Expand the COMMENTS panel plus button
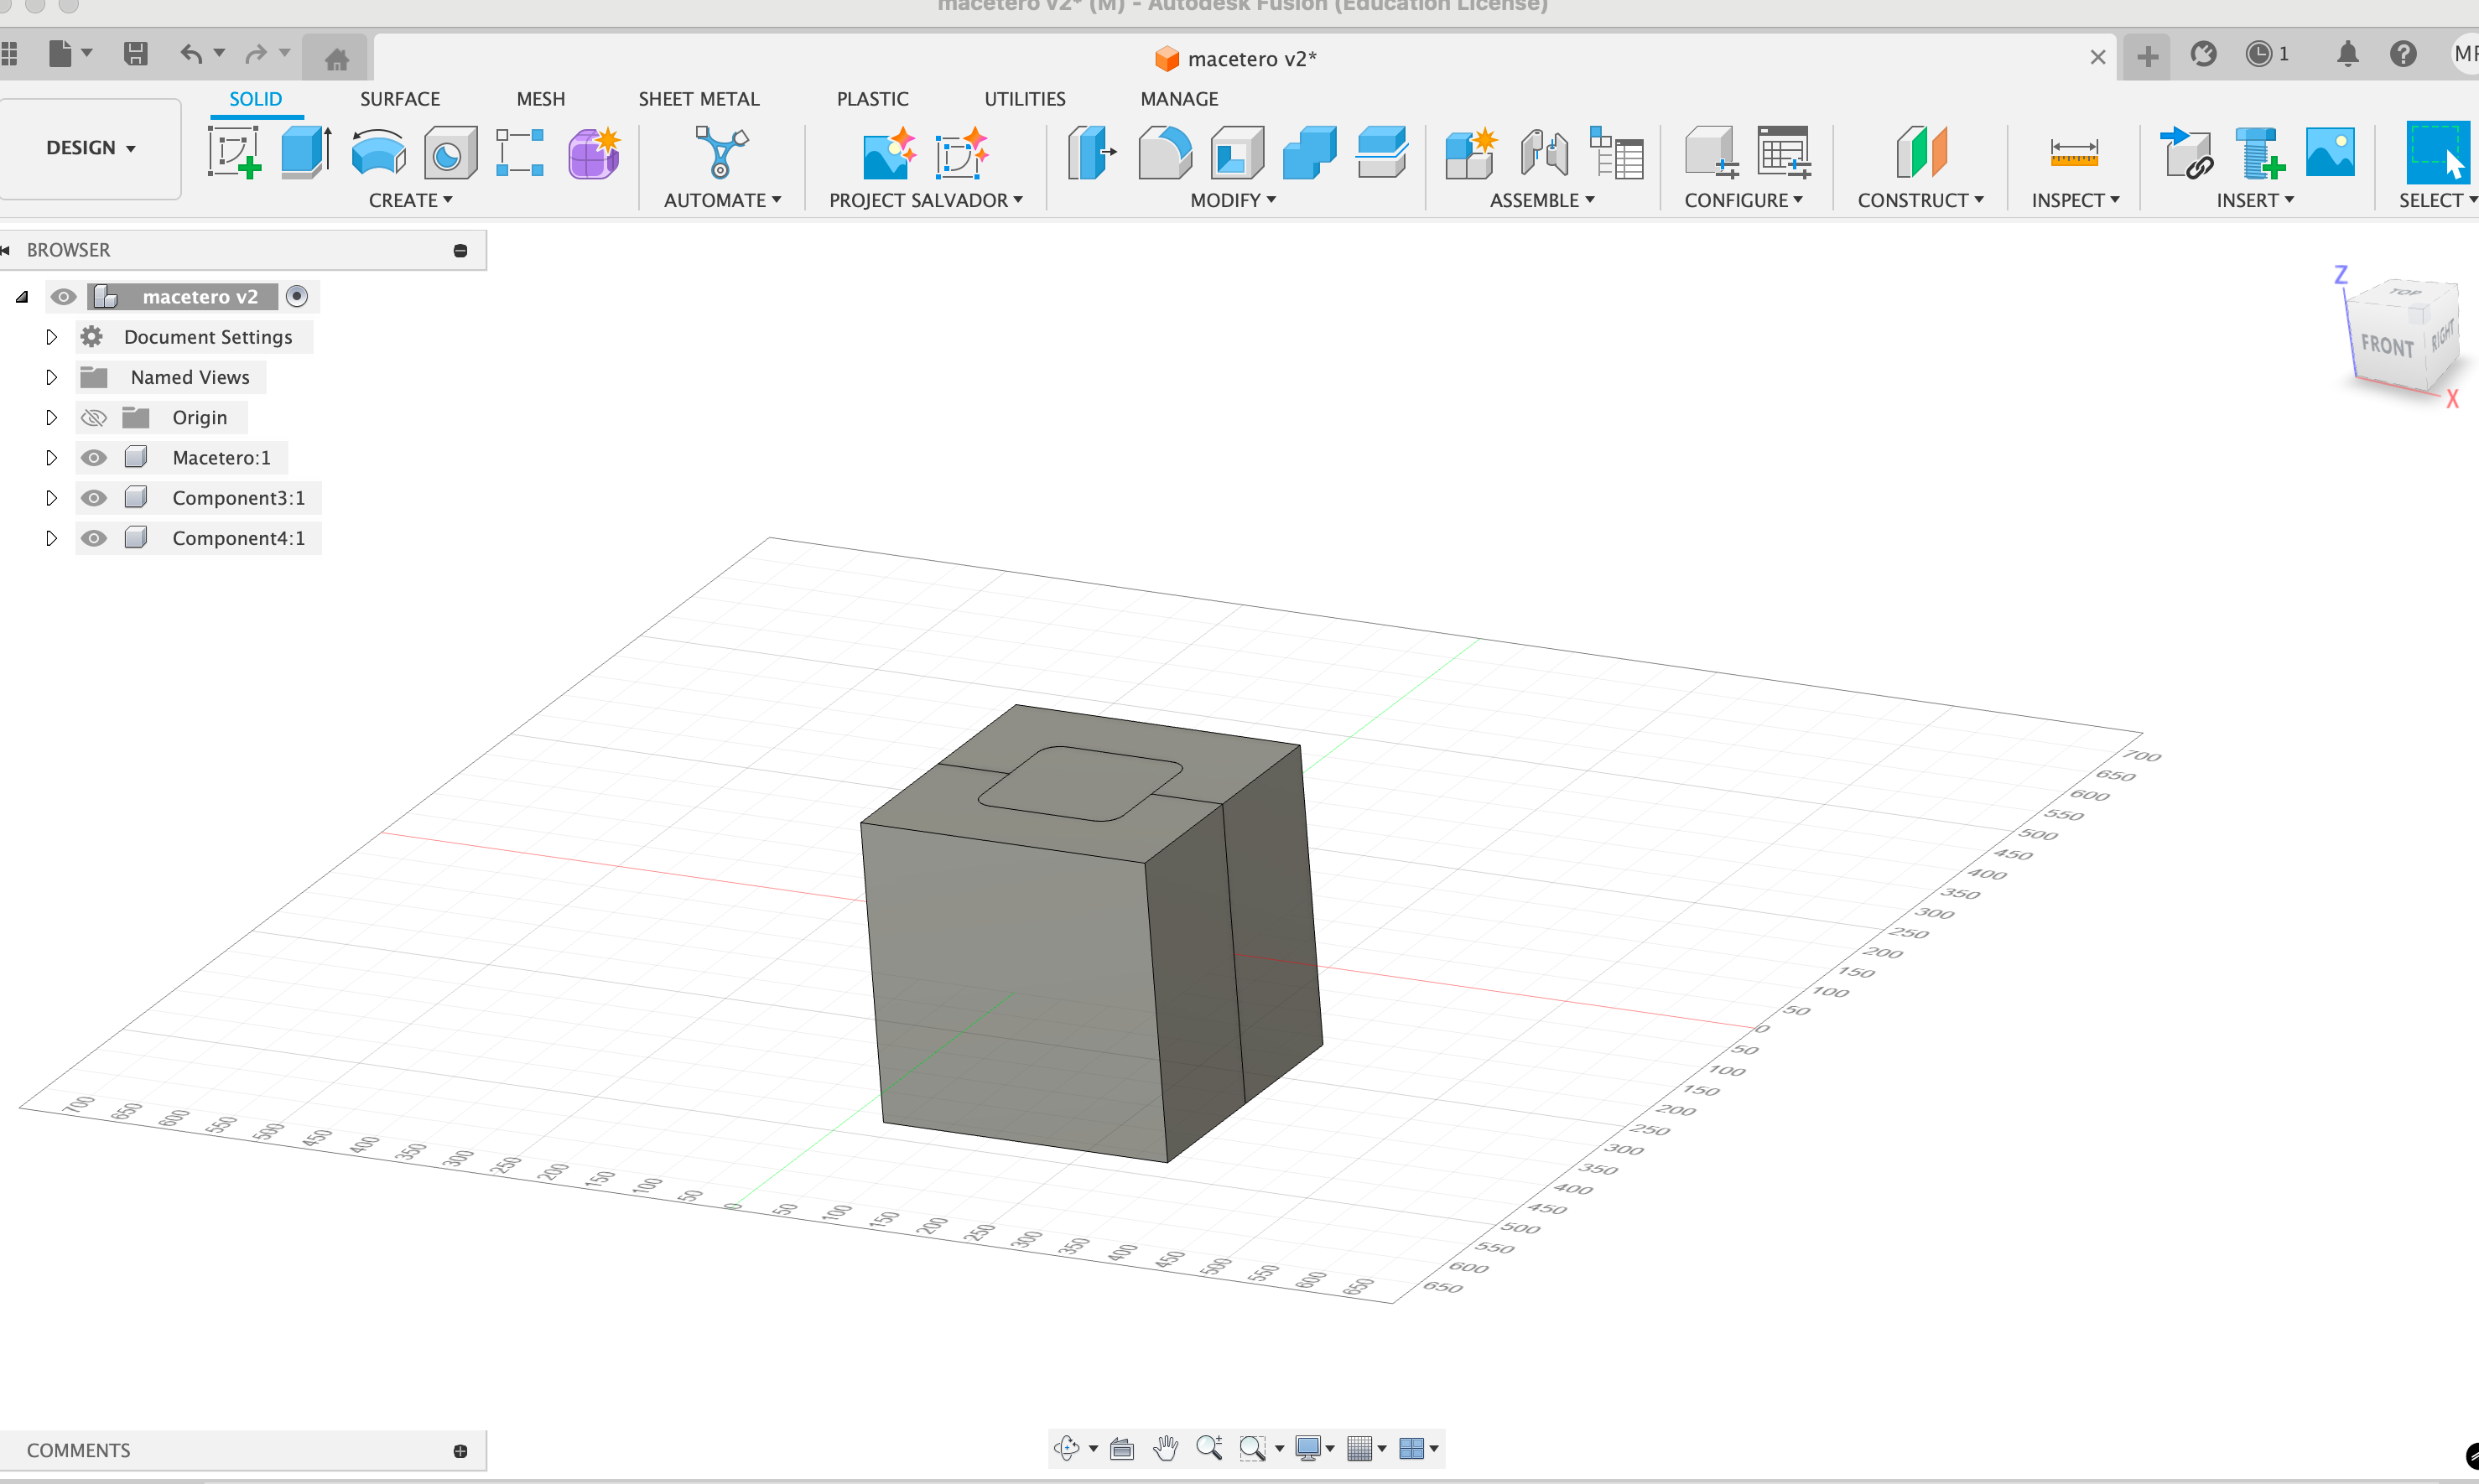This screenshot has height=1484, width=2479. pyautogui.click(x=460, y=1451)
